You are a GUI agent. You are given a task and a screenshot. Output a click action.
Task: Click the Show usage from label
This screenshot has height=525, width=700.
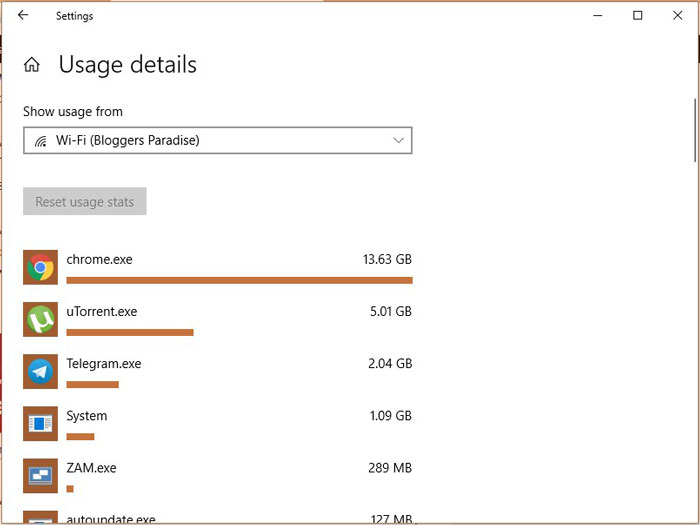tap(73, 111)
